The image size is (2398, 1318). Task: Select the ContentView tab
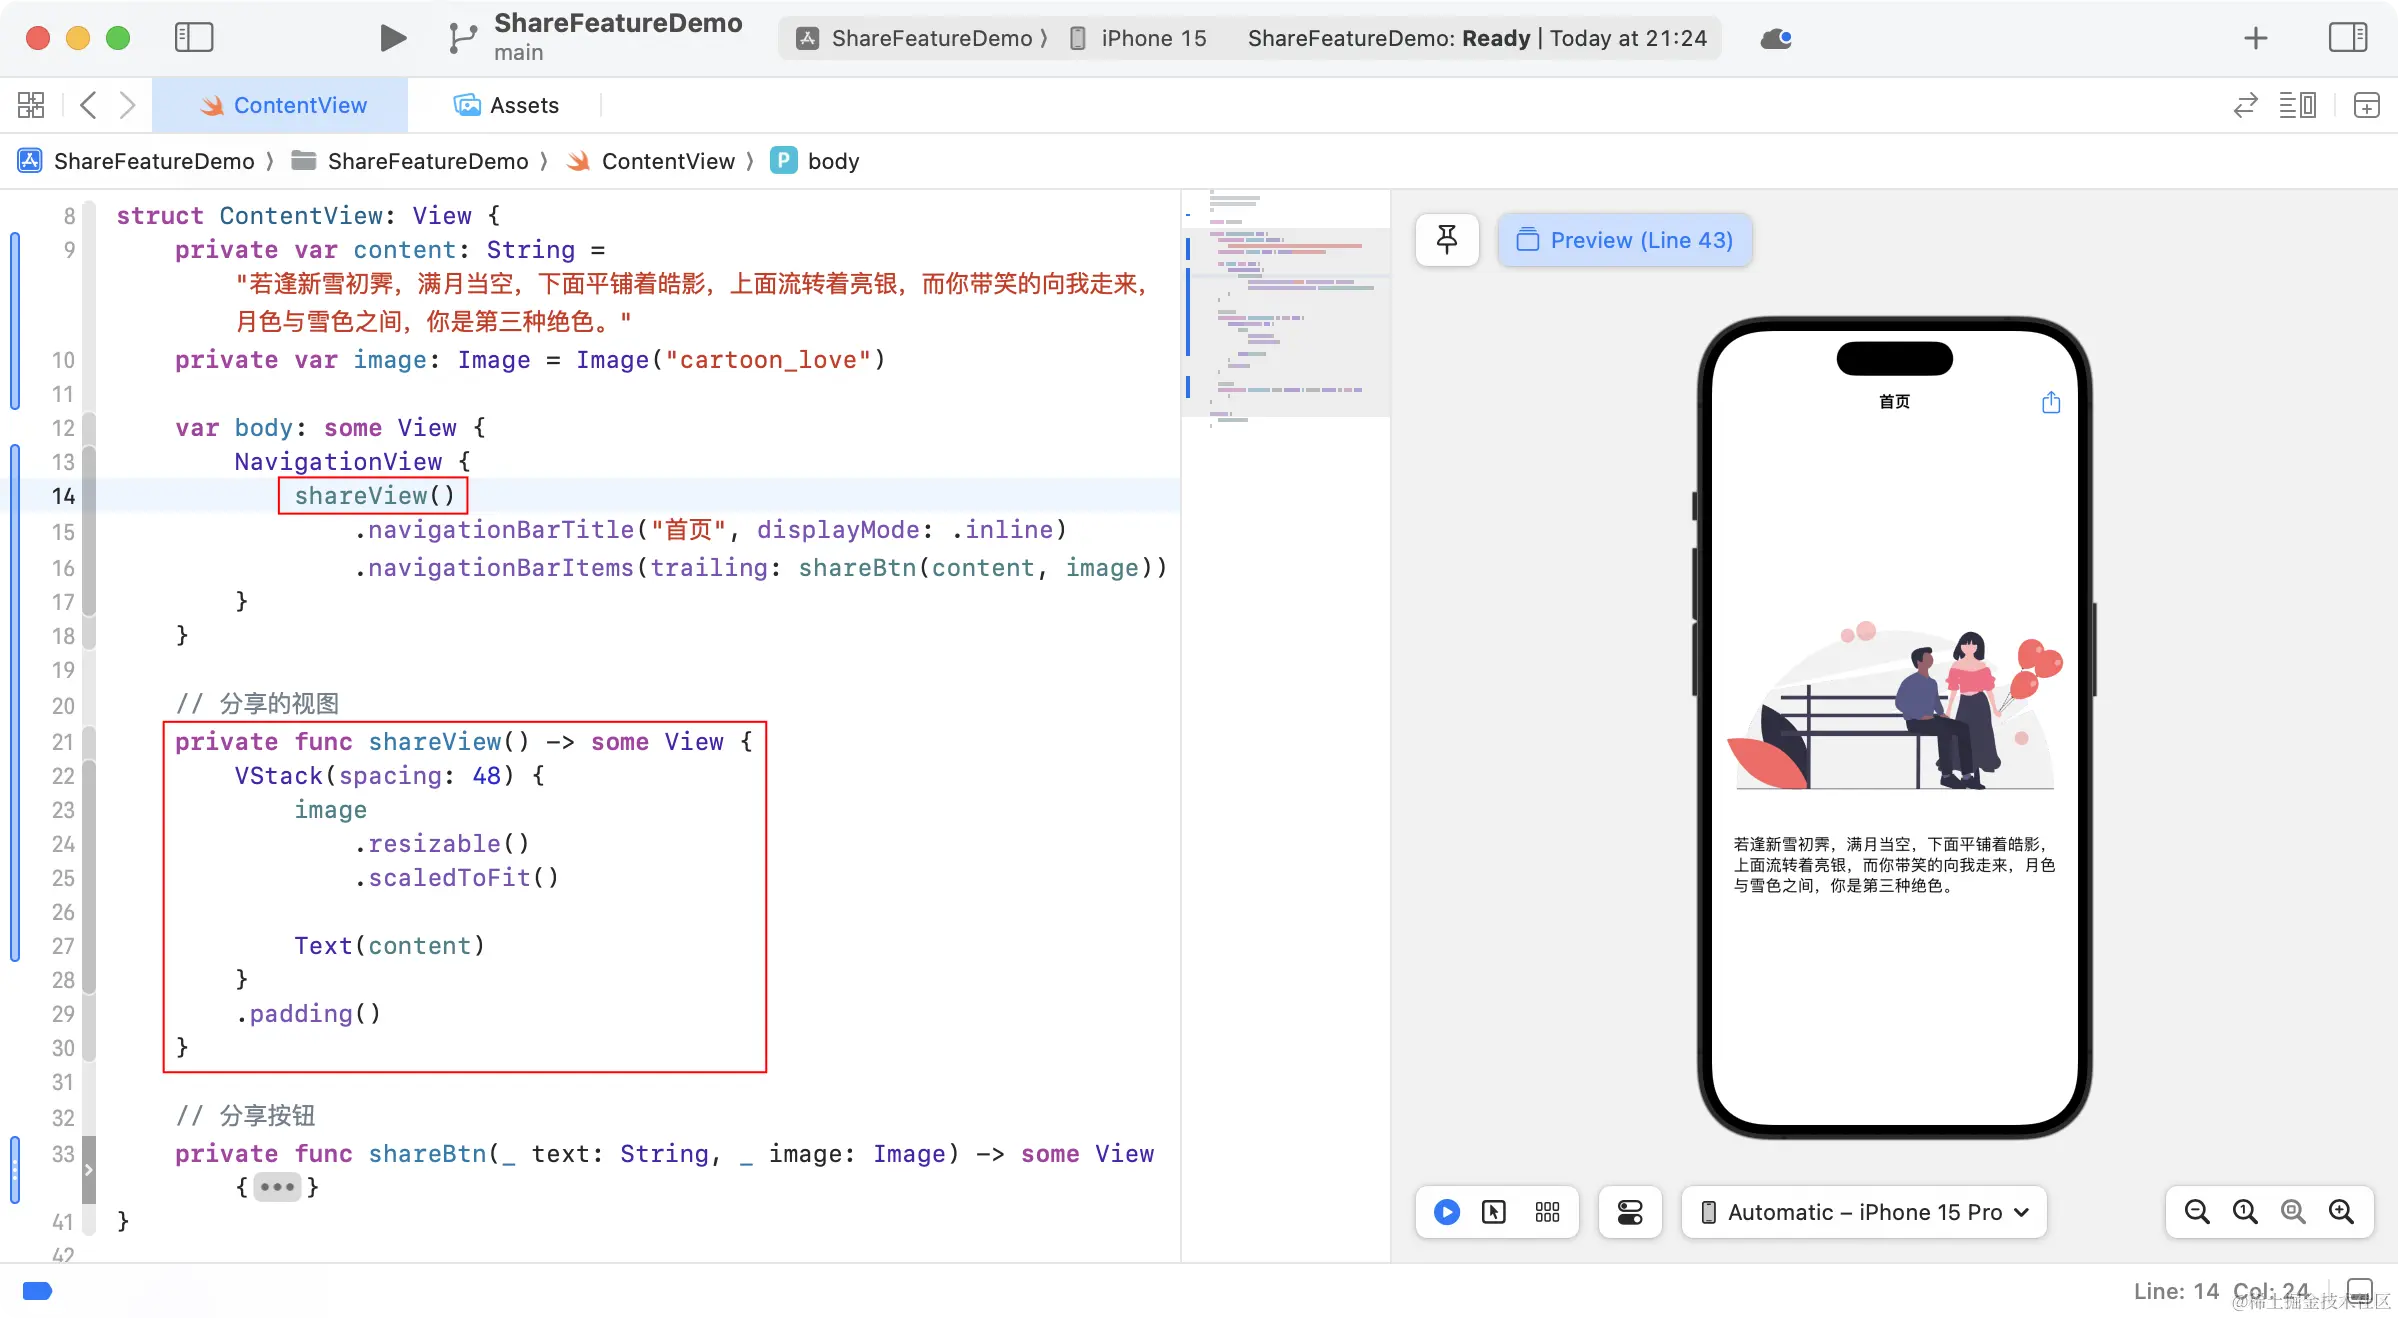tap(283, 105)
